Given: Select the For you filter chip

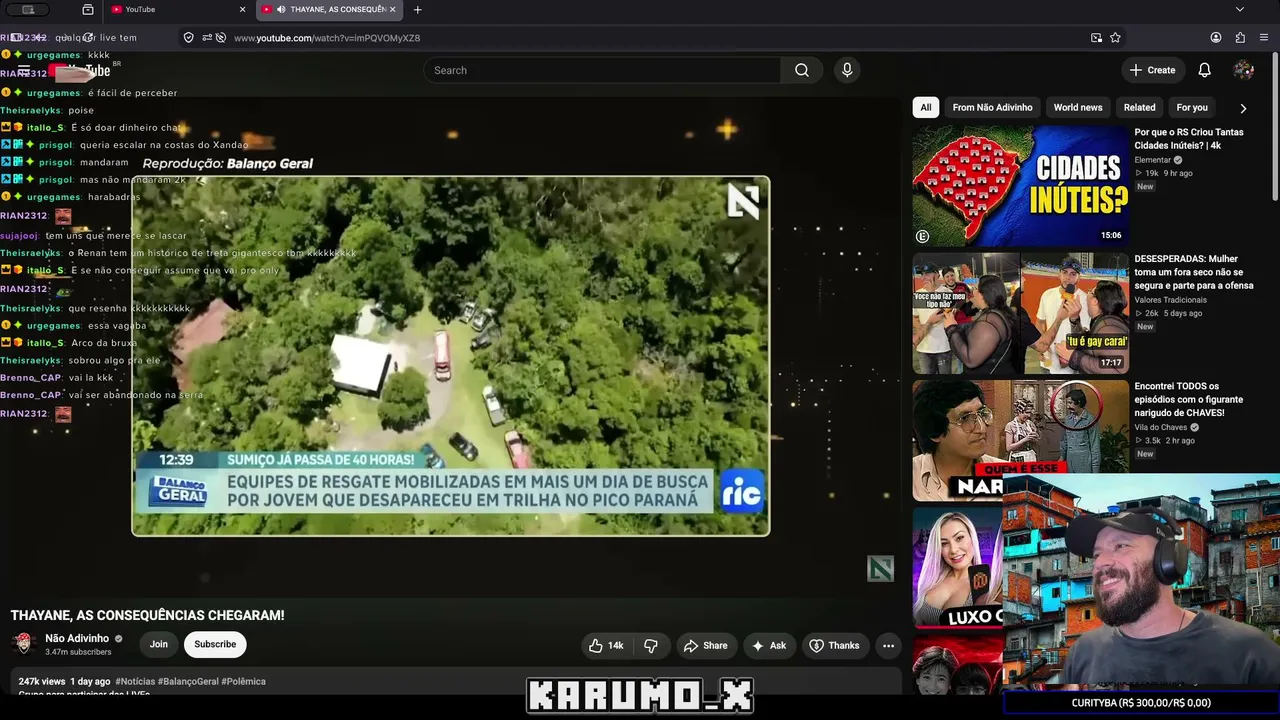Looking at the screenshot, I should click(x=1192, y=107).
